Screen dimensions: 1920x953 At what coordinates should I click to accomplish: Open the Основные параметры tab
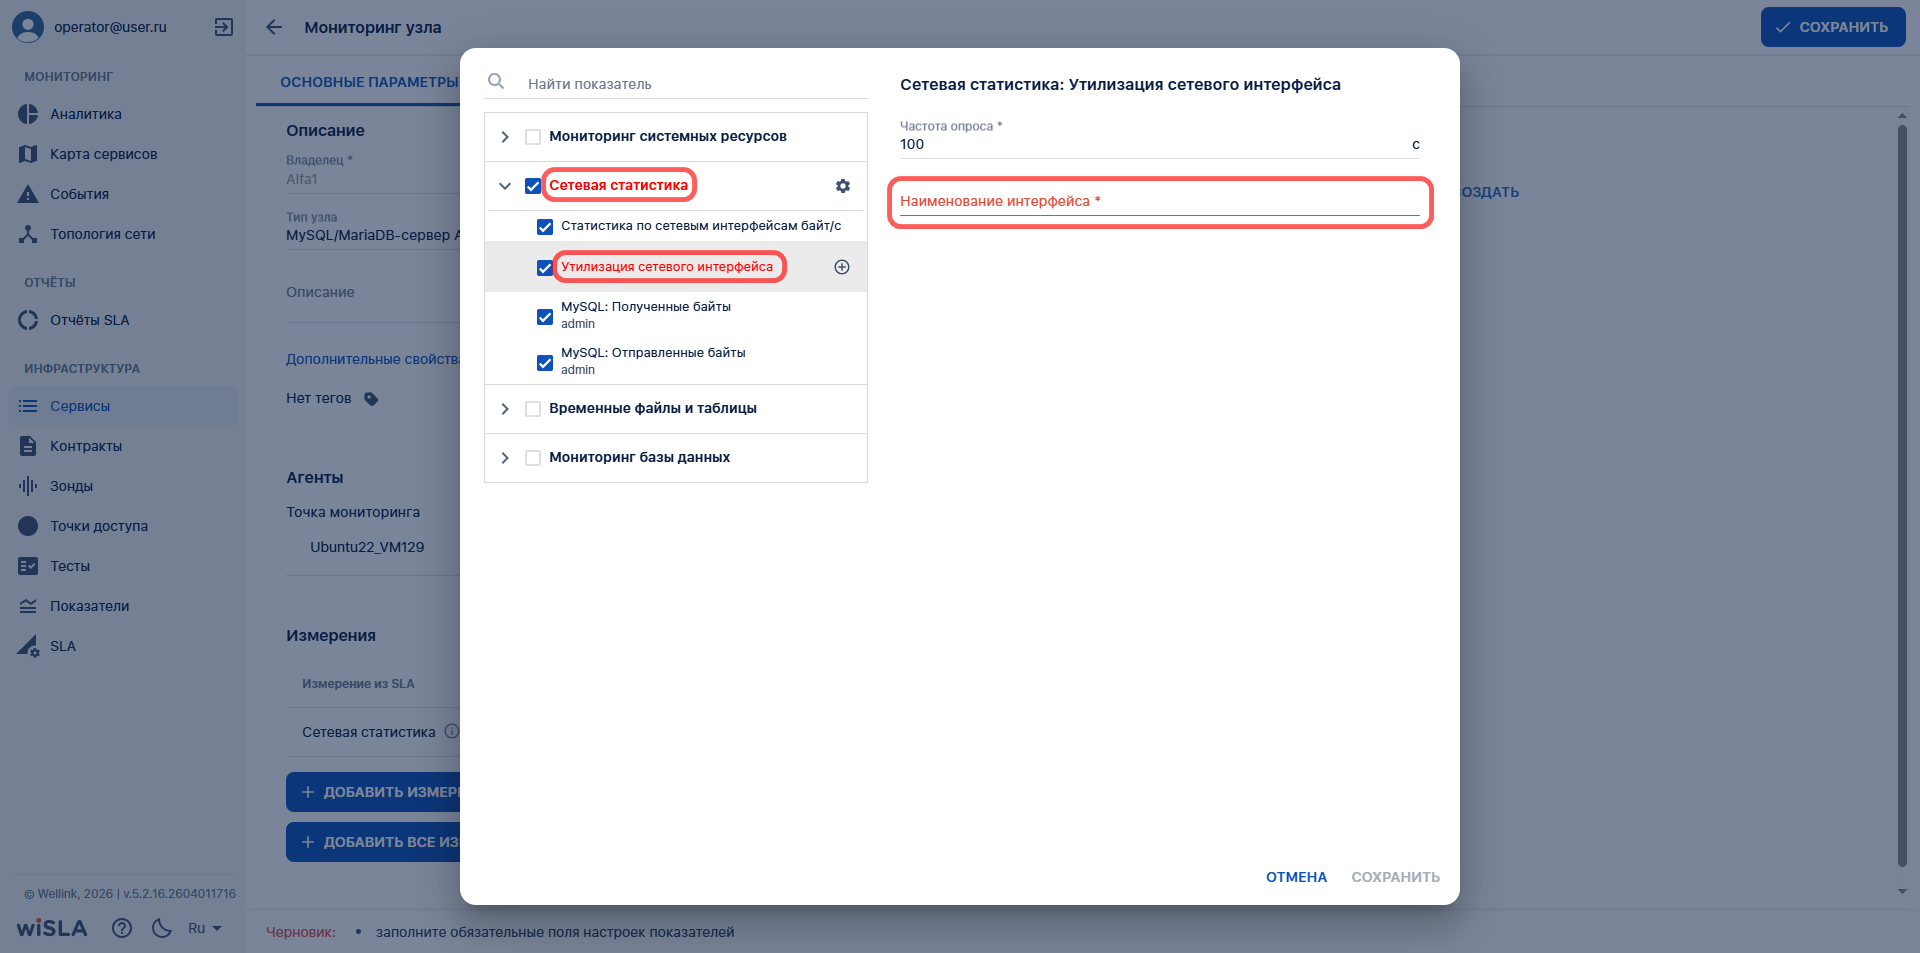point(368,82)
